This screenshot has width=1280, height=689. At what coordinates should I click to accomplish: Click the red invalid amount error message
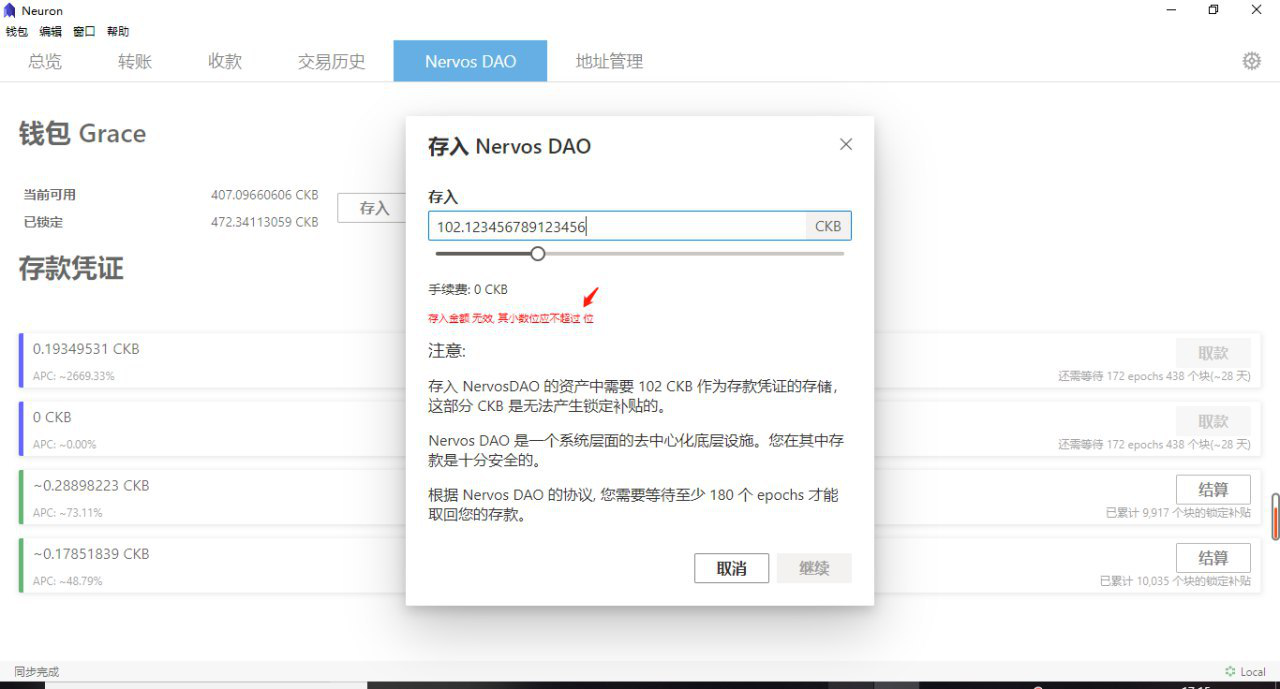[x=511, y=318]
